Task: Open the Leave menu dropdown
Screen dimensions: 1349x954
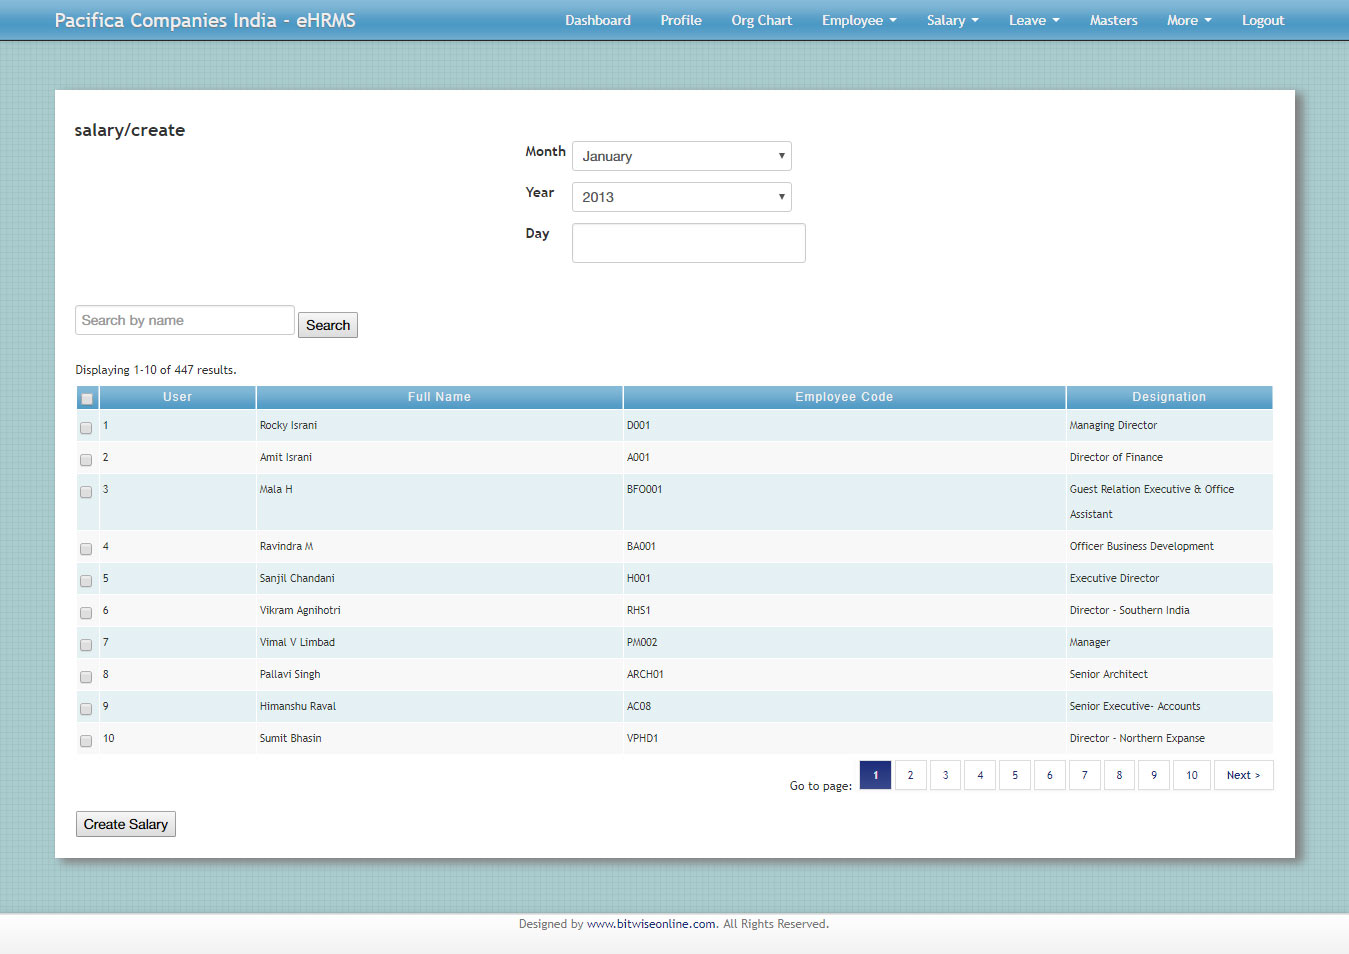Action: [1033, 20]
